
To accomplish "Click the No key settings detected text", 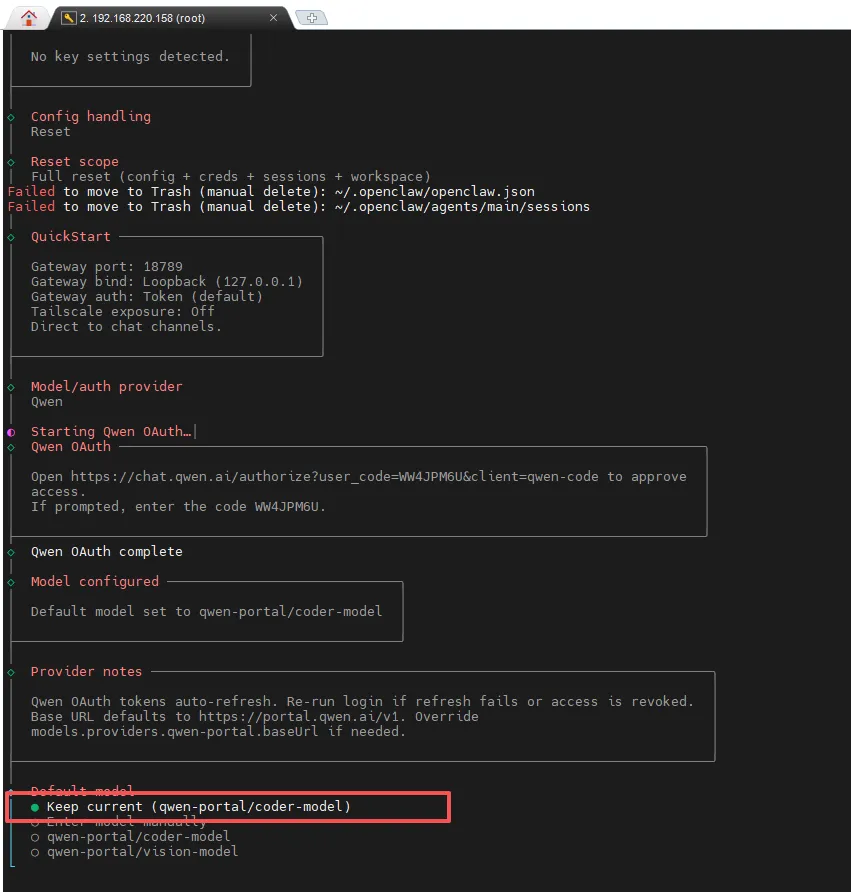I will click(130, 57).
